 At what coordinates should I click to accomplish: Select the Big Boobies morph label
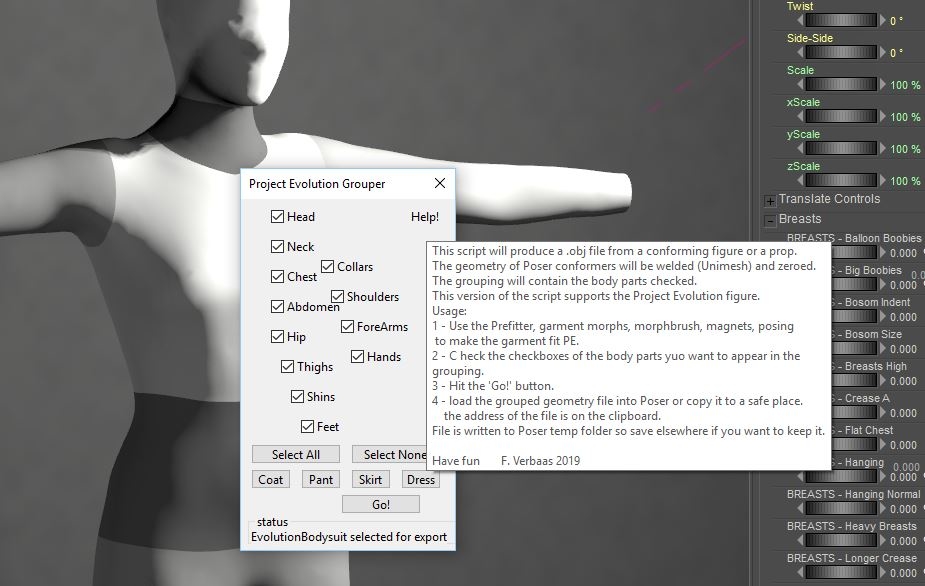pos(867,270)
